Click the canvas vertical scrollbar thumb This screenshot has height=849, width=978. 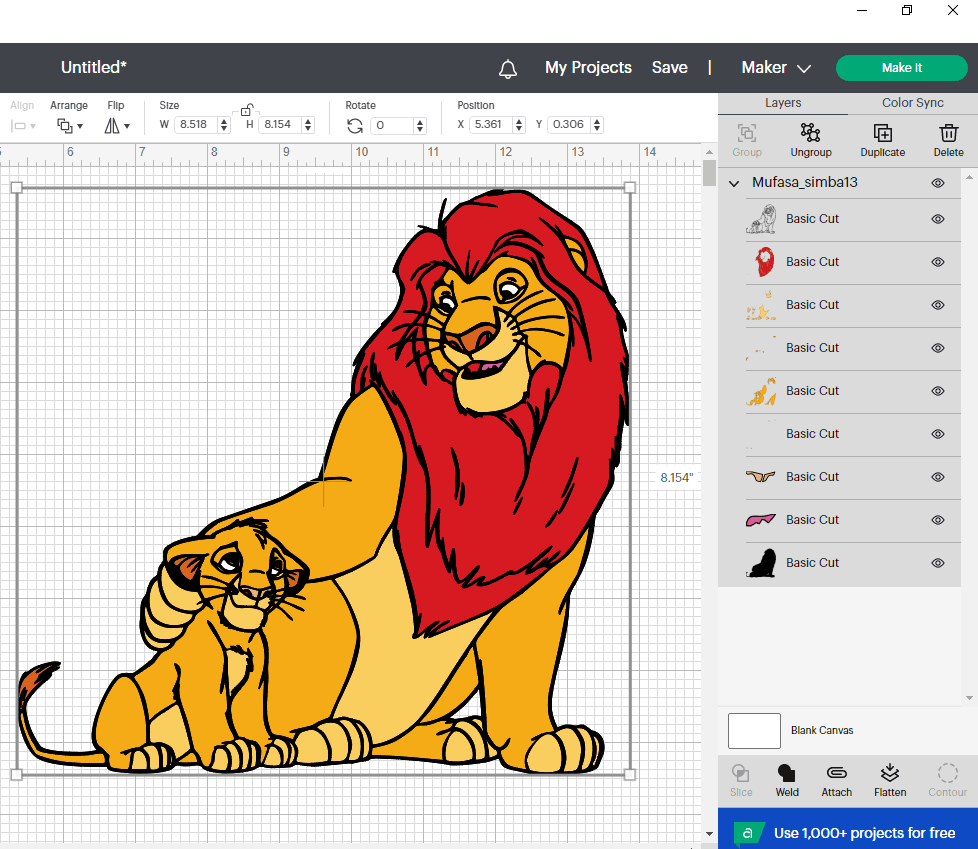coord(709,173)
